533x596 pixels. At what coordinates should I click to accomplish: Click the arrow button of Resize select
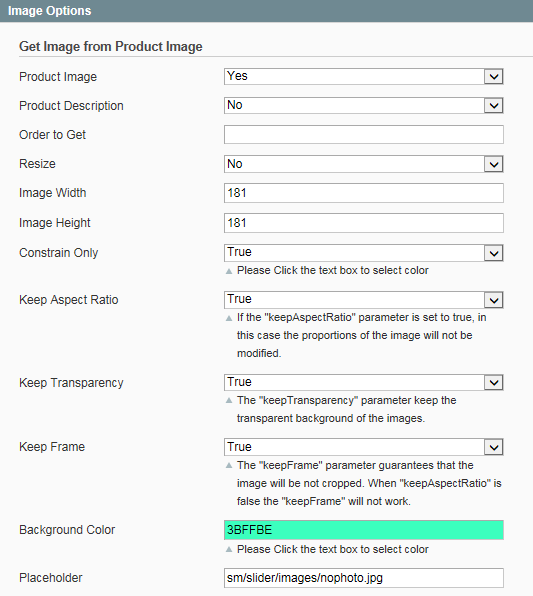(493, 164)
